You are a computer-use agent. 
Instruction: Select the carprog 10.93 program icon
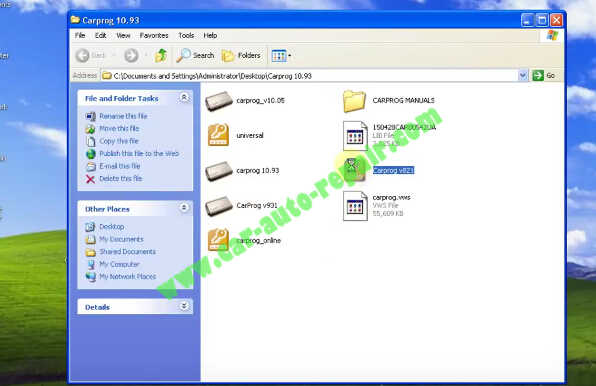click(219, 171)
